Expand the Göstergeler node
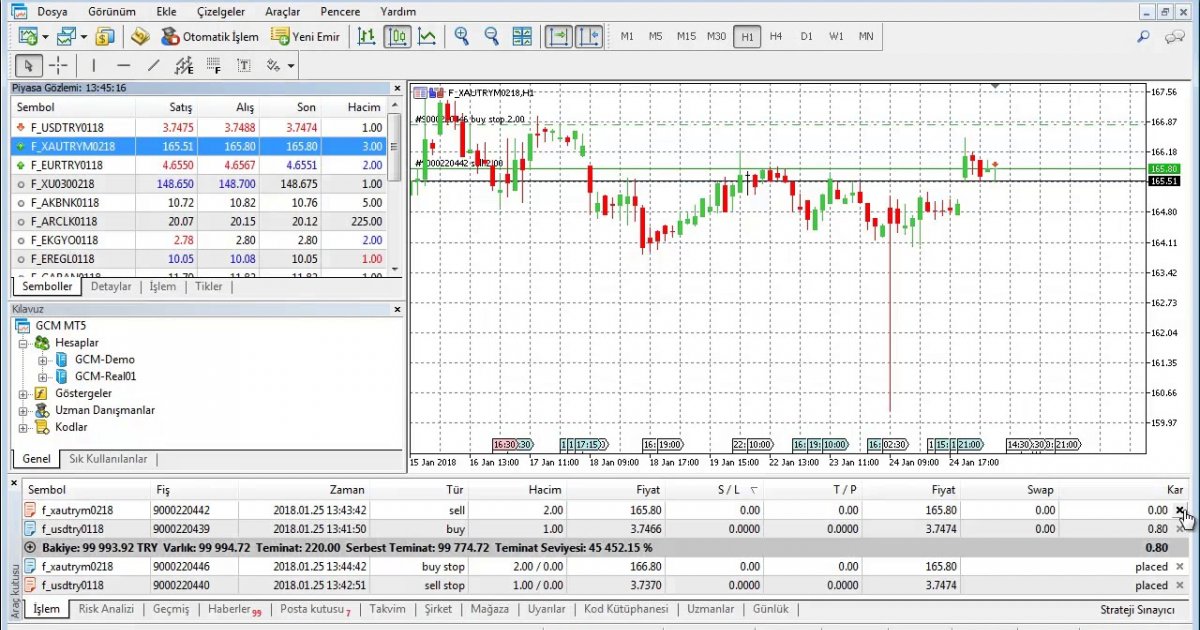The image size is (1200, 630). [23, 394]
